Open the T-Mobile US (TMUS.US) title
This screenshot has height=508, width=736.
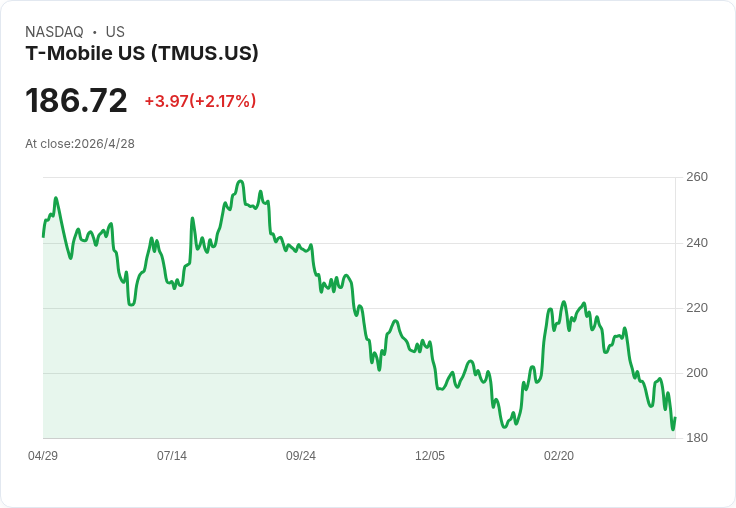142,53
